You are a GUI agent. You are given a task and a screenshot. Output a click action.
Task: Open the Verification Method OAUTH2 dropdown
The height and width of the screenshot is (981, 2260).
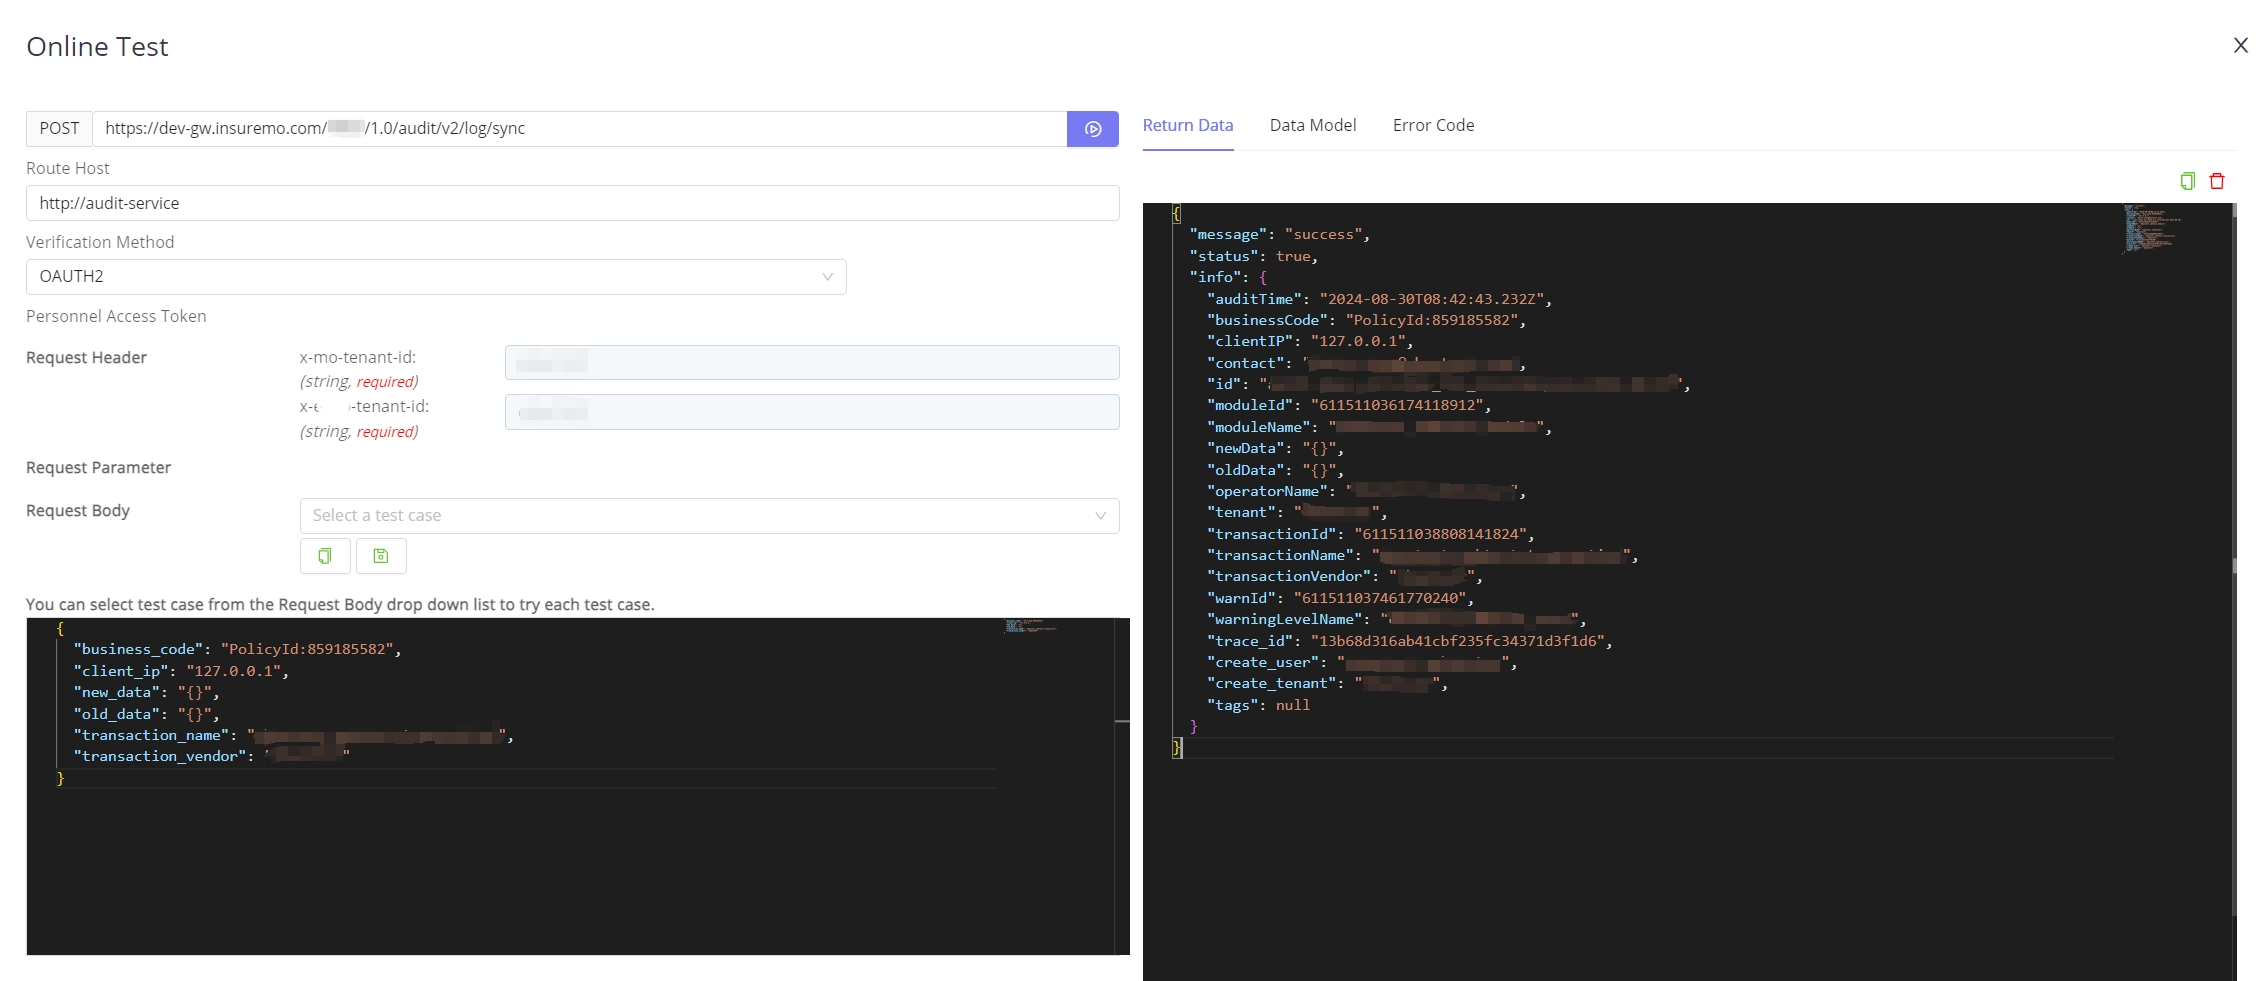(436, 277)
